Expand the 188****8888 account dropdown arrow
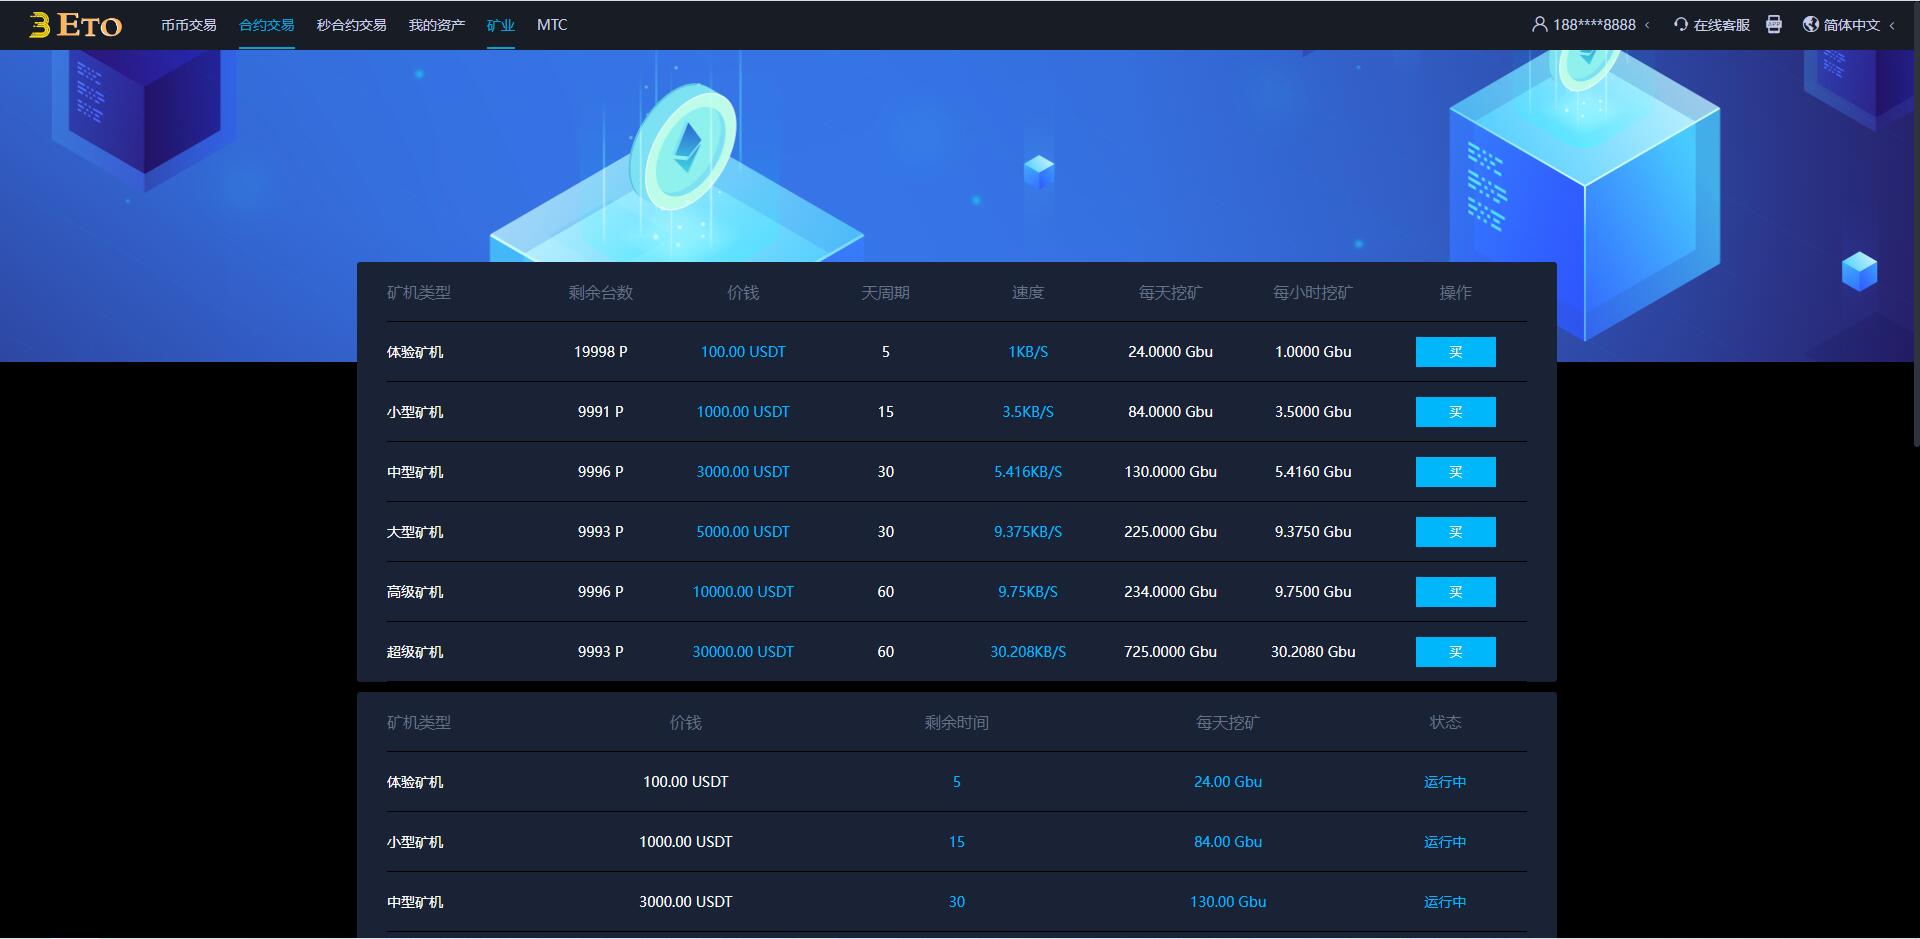1920x939 pixels. tap(1647, 25)
